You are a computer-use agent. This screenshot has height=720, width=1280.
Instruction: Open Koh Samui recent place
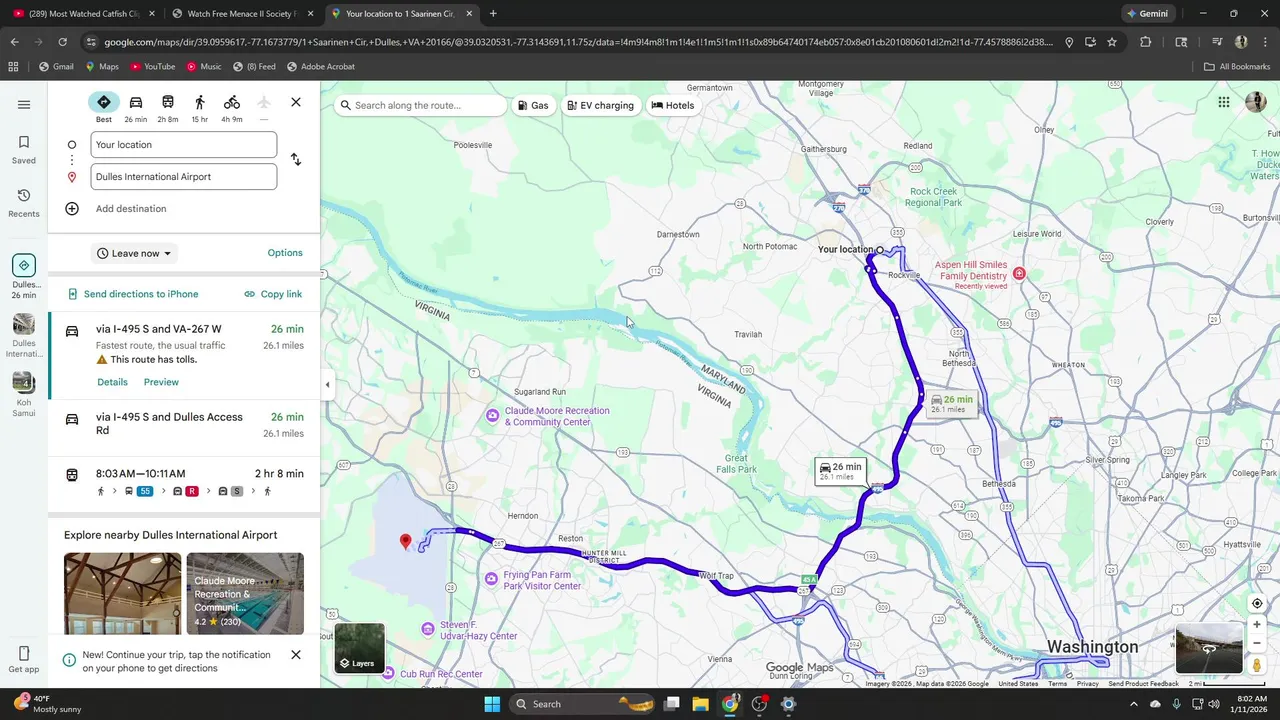point(24,395)
